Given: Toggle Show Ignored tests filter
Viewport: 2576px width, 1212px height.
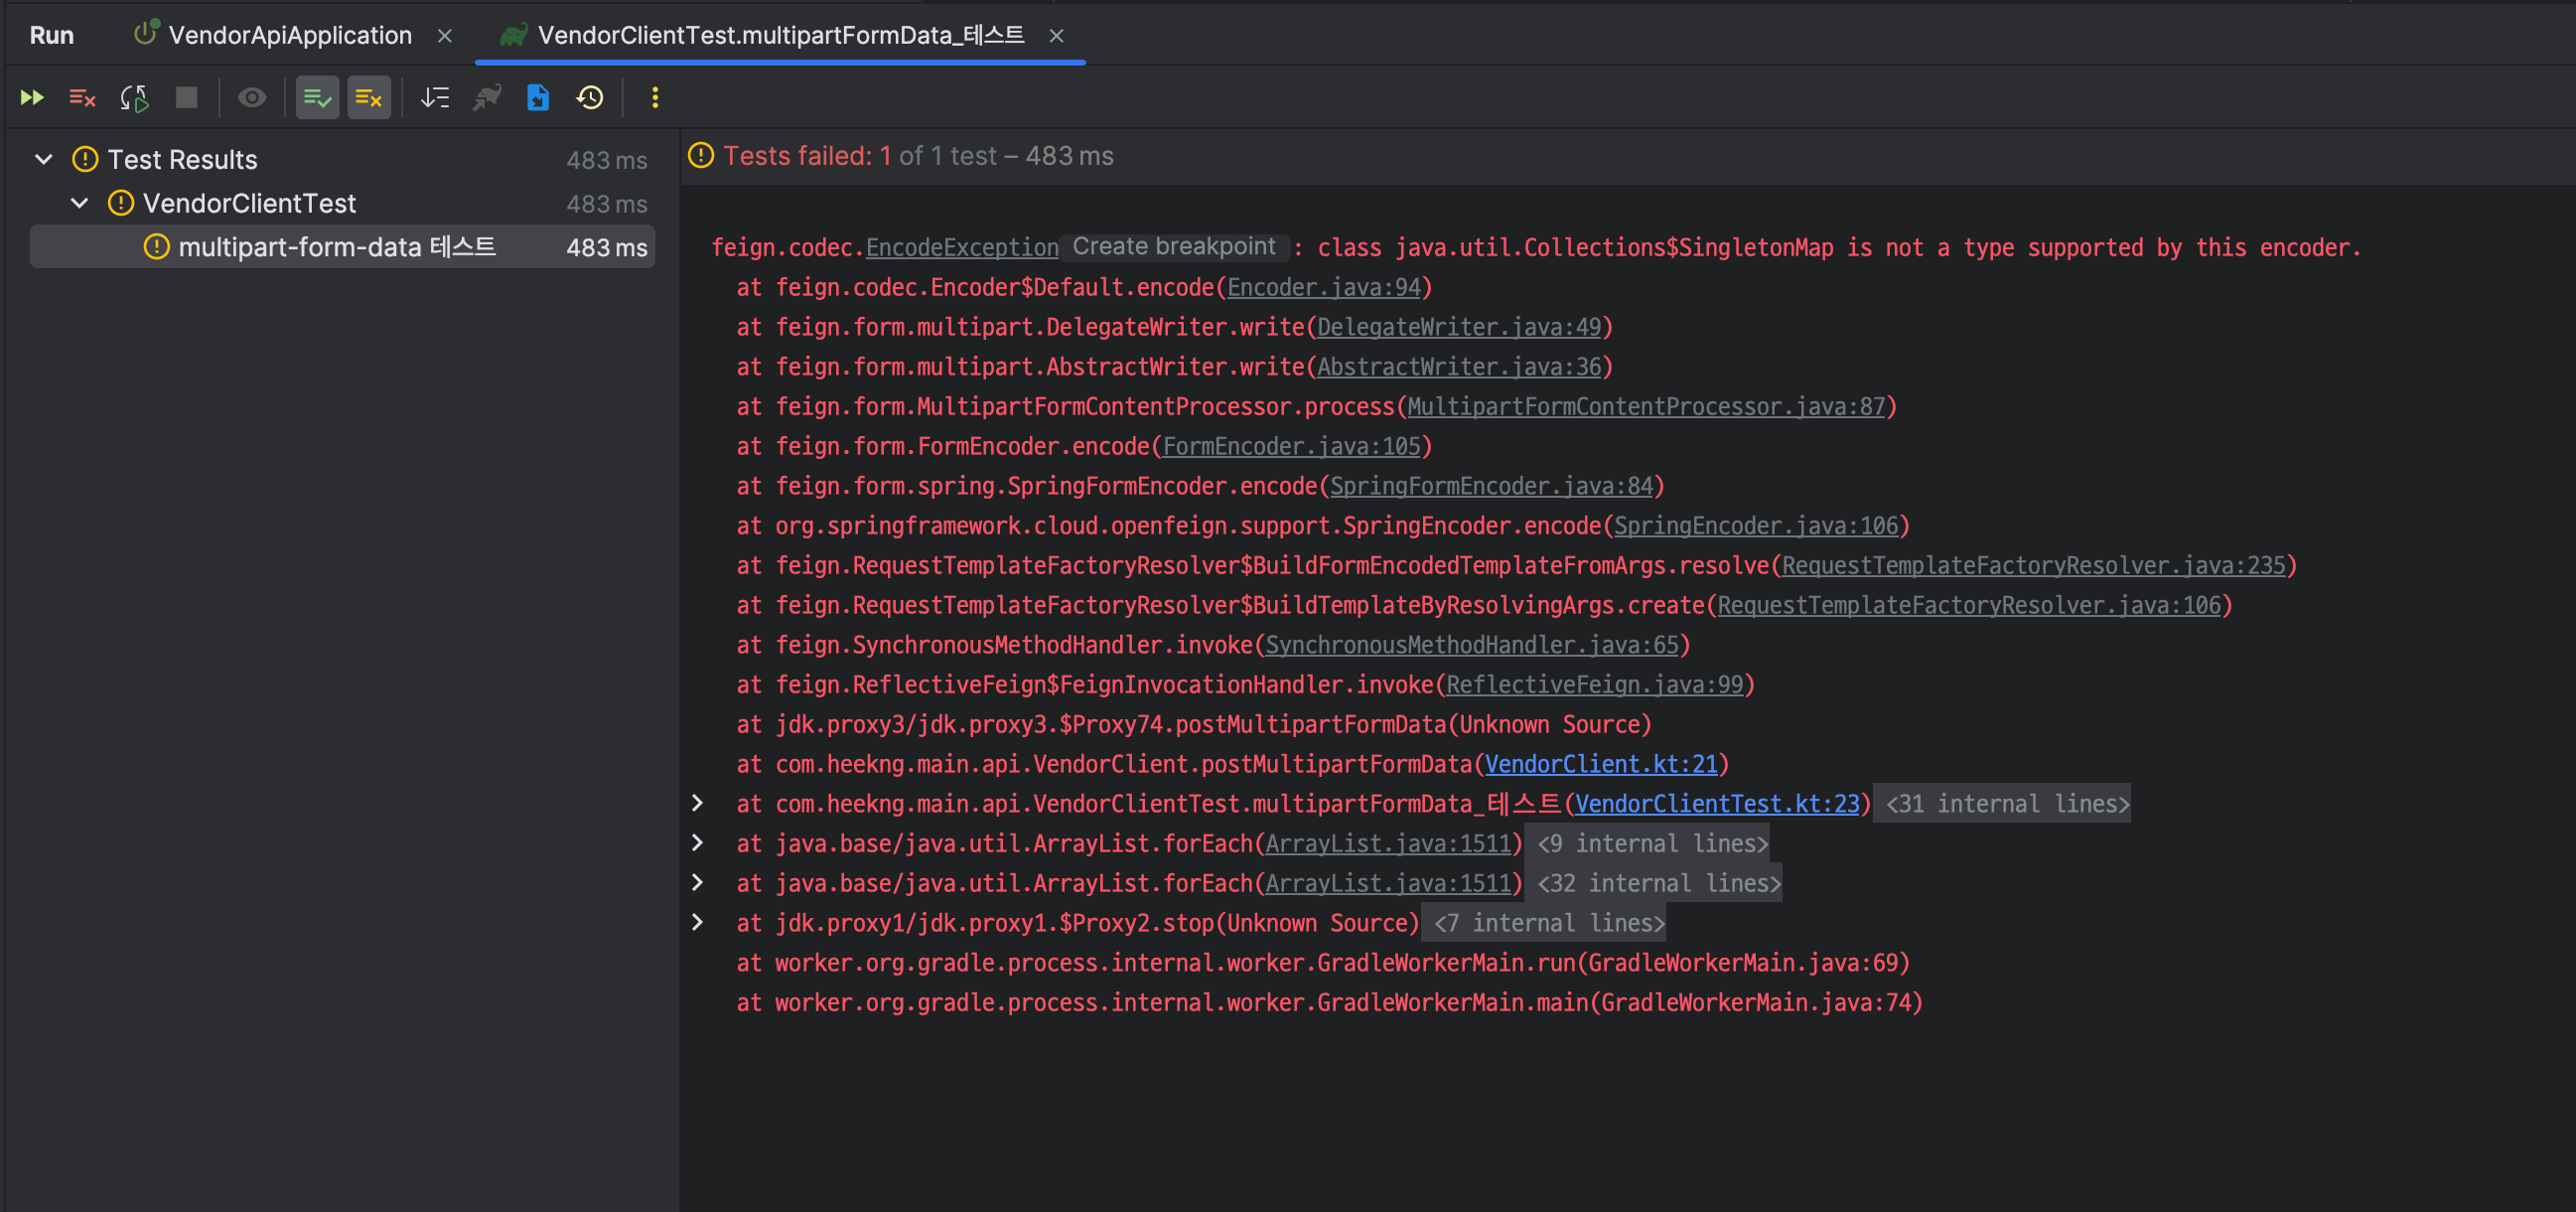Looking at the screenshot, I should (x=369, y=98).
